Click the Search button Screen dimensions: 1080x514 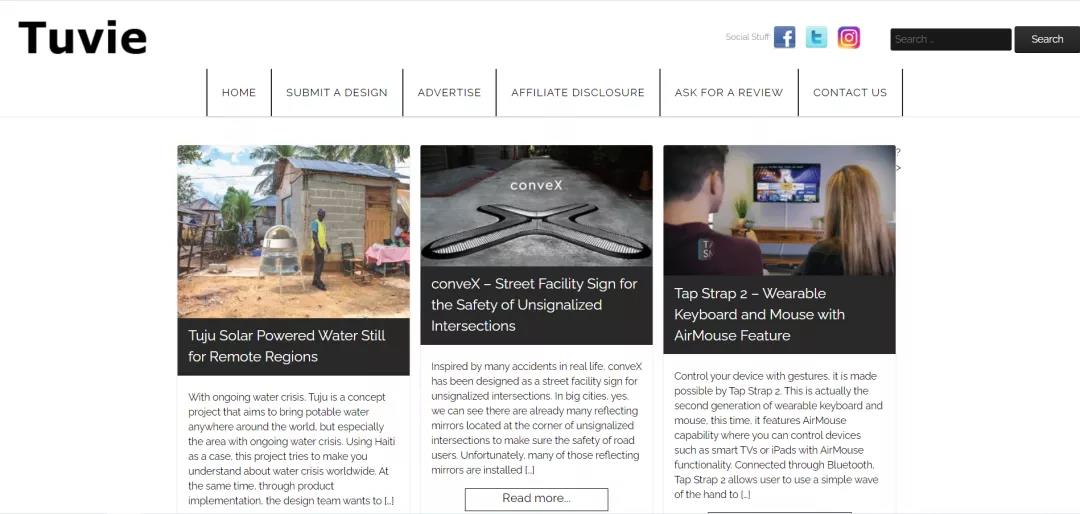[x=1047, y=39]
